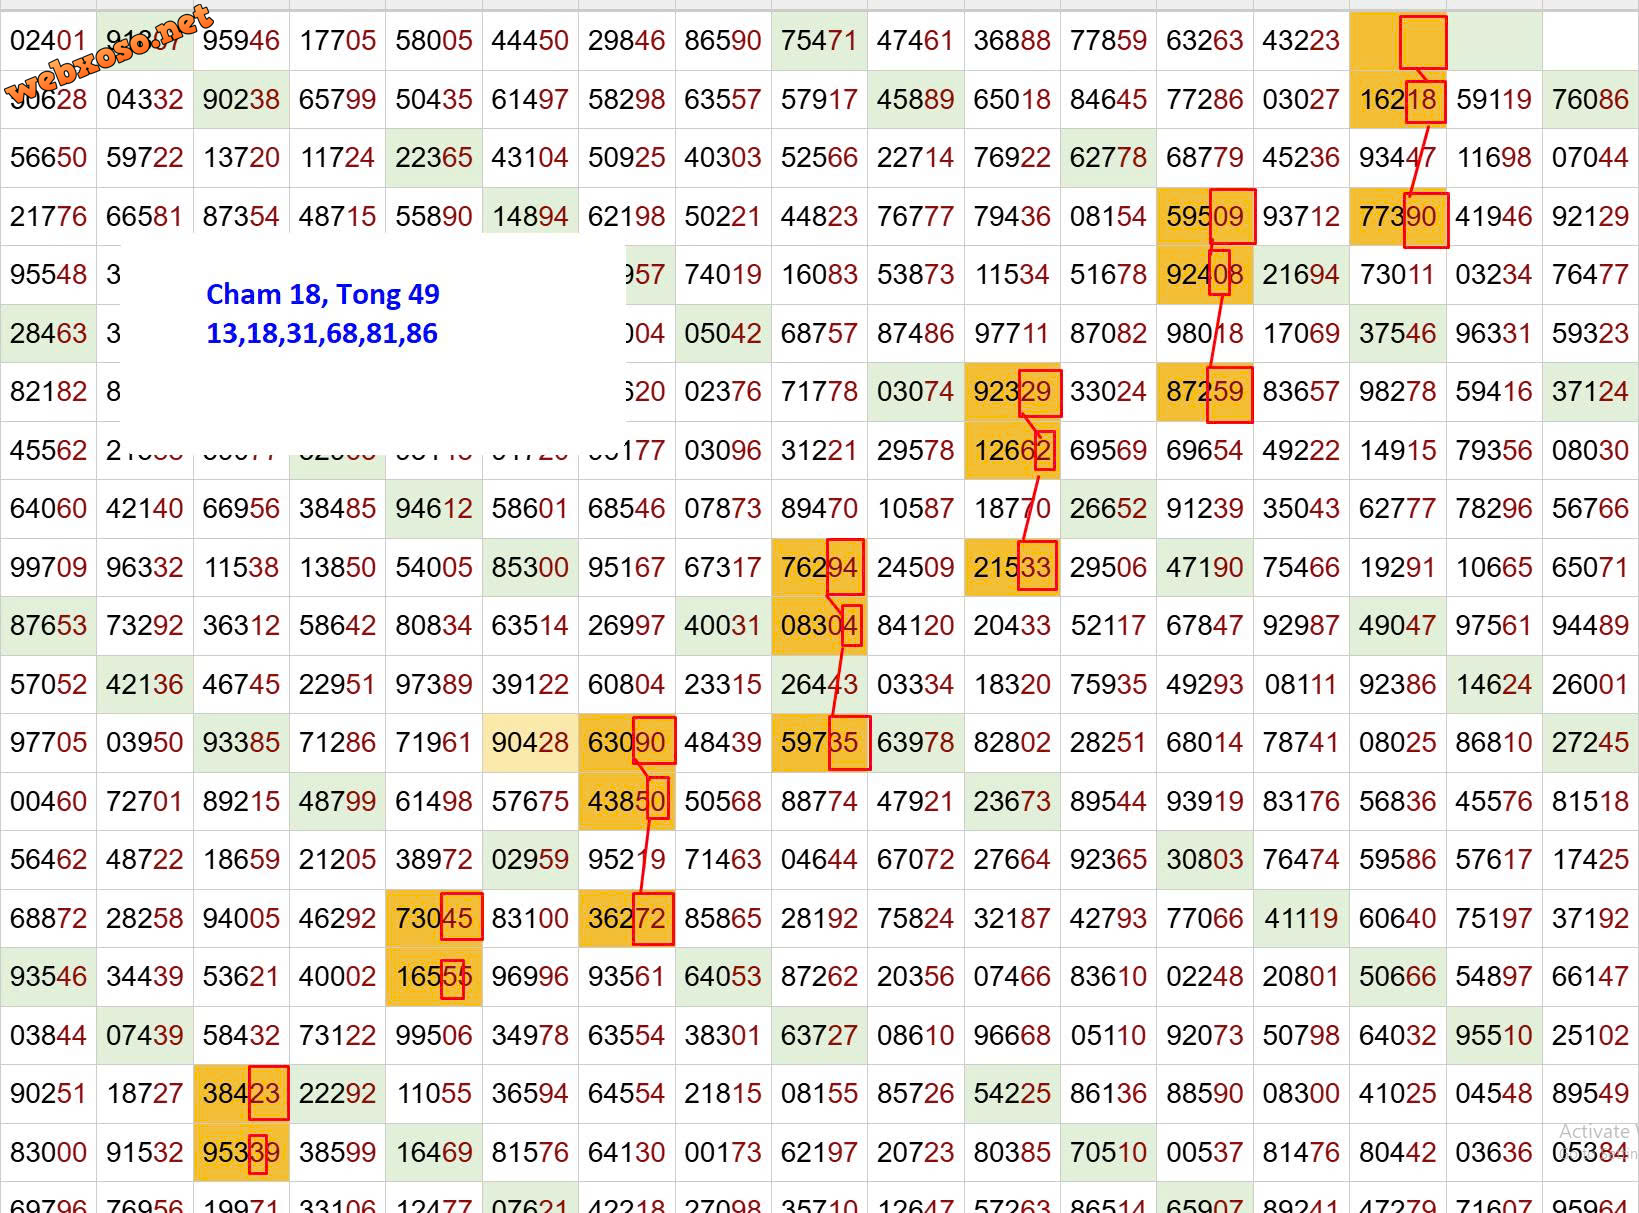Select the green shaded cell 90238
1639x1213 pixels.
pyautogui.click(x=241, y=100)
